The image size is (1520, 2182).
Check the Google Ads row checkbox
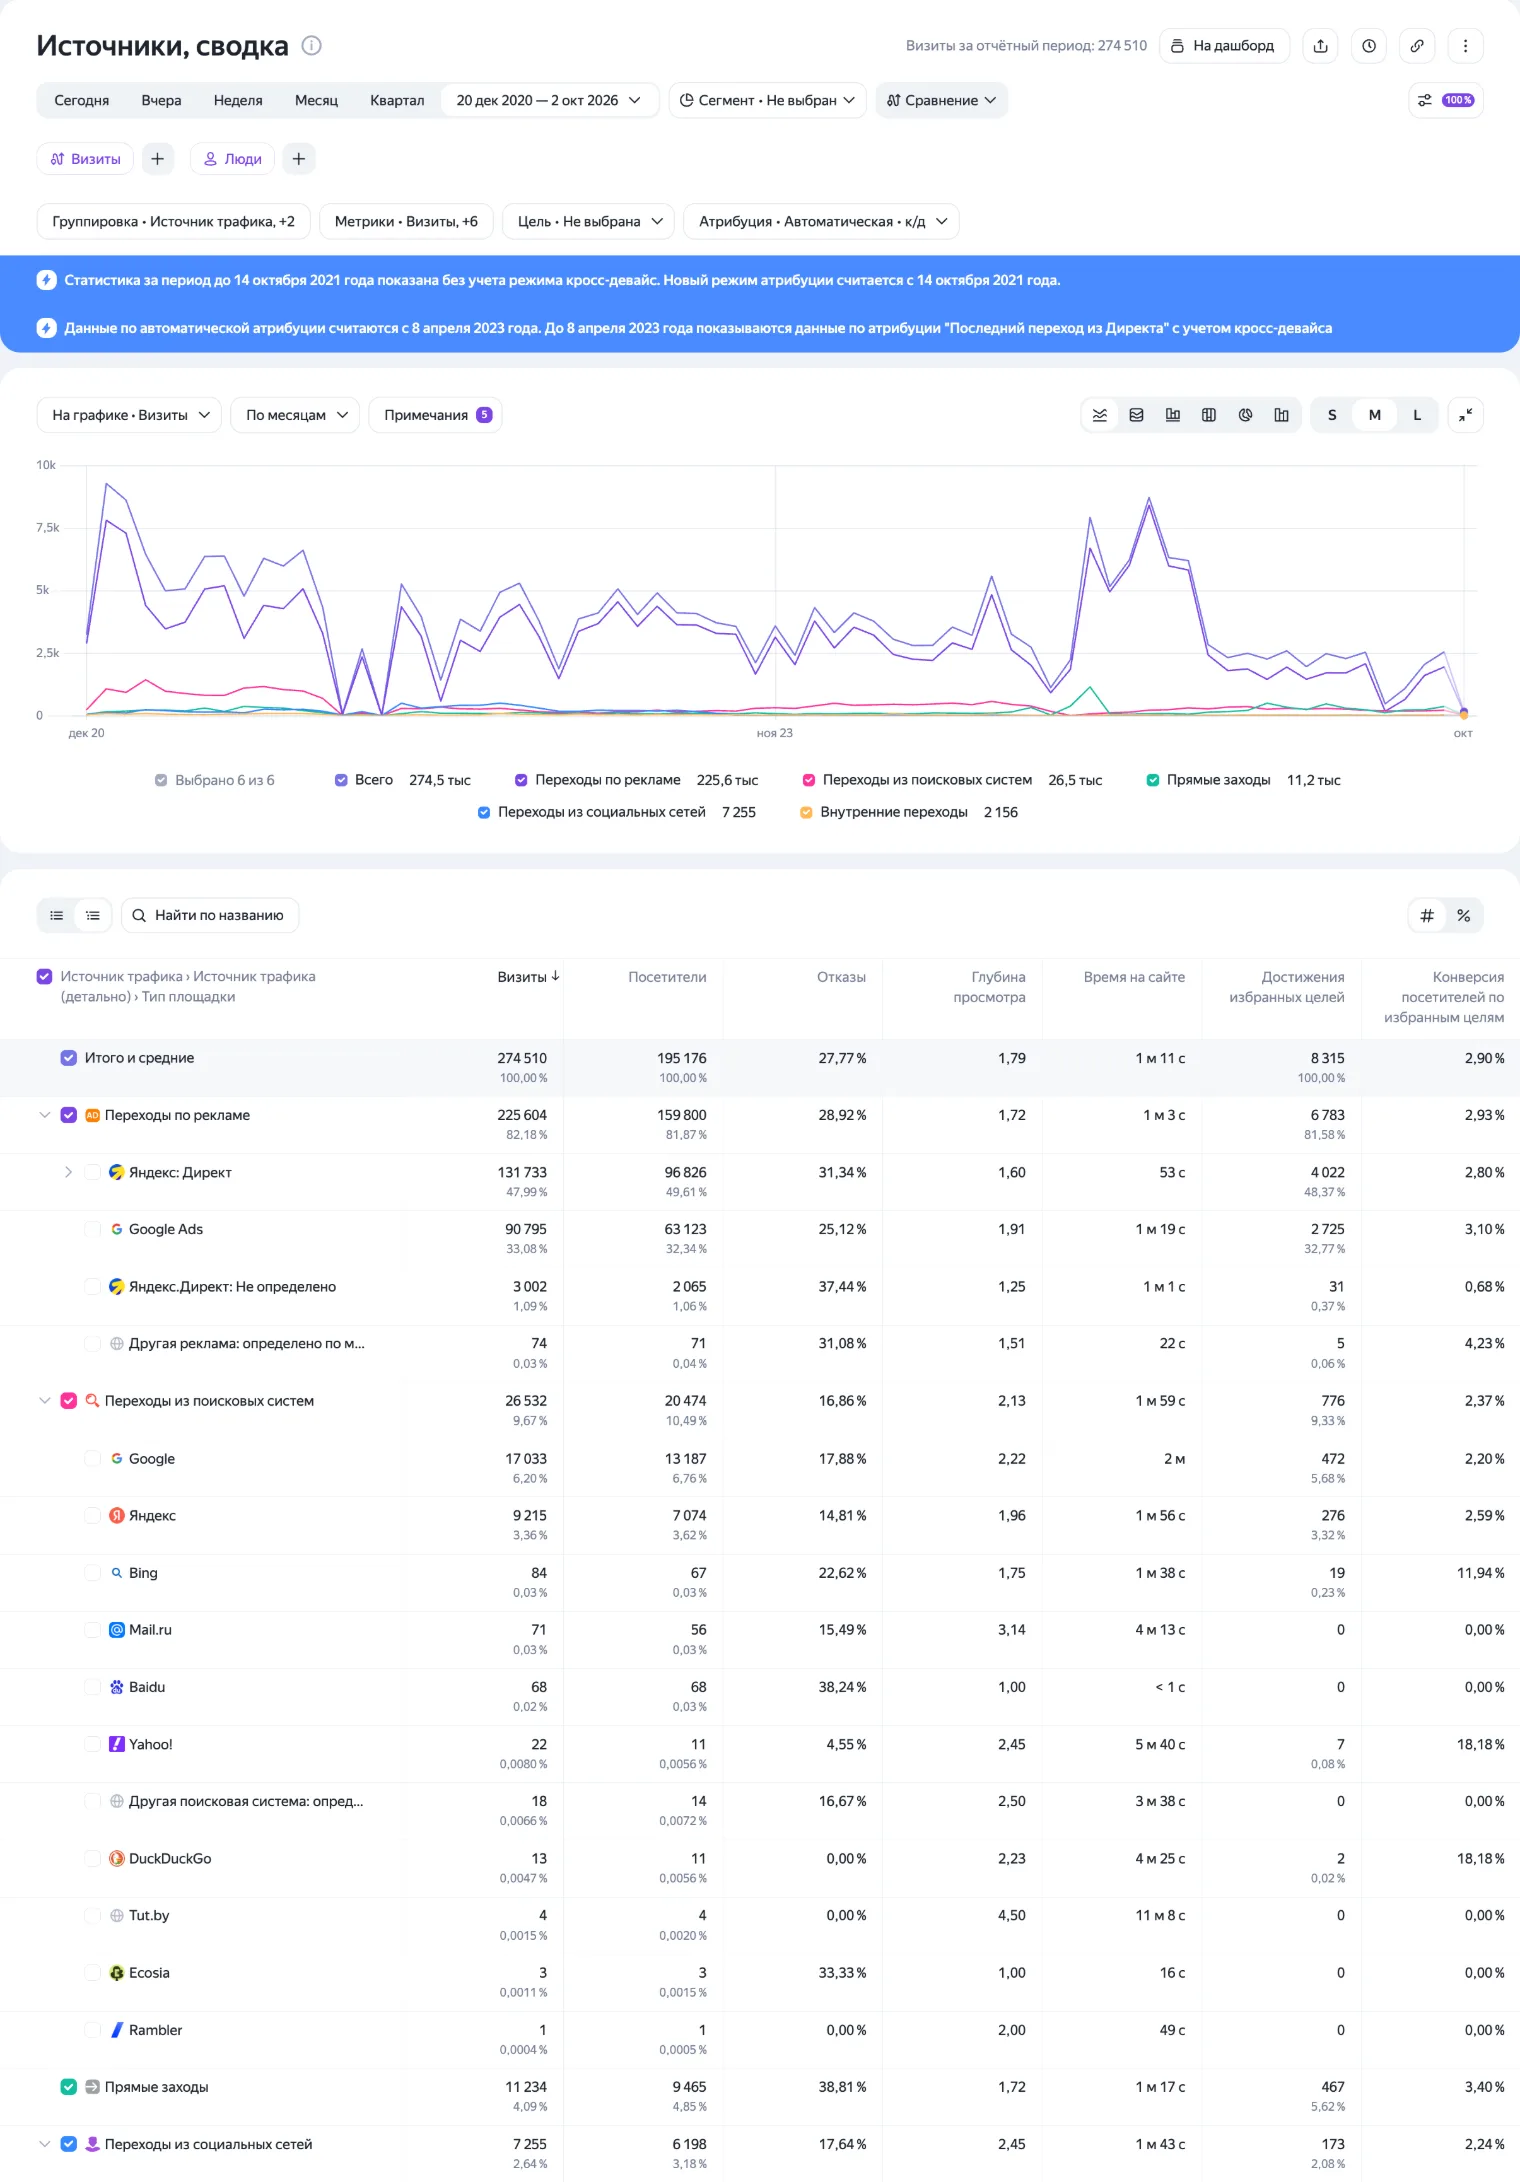pyautogui.click(x=93, y=1229)
